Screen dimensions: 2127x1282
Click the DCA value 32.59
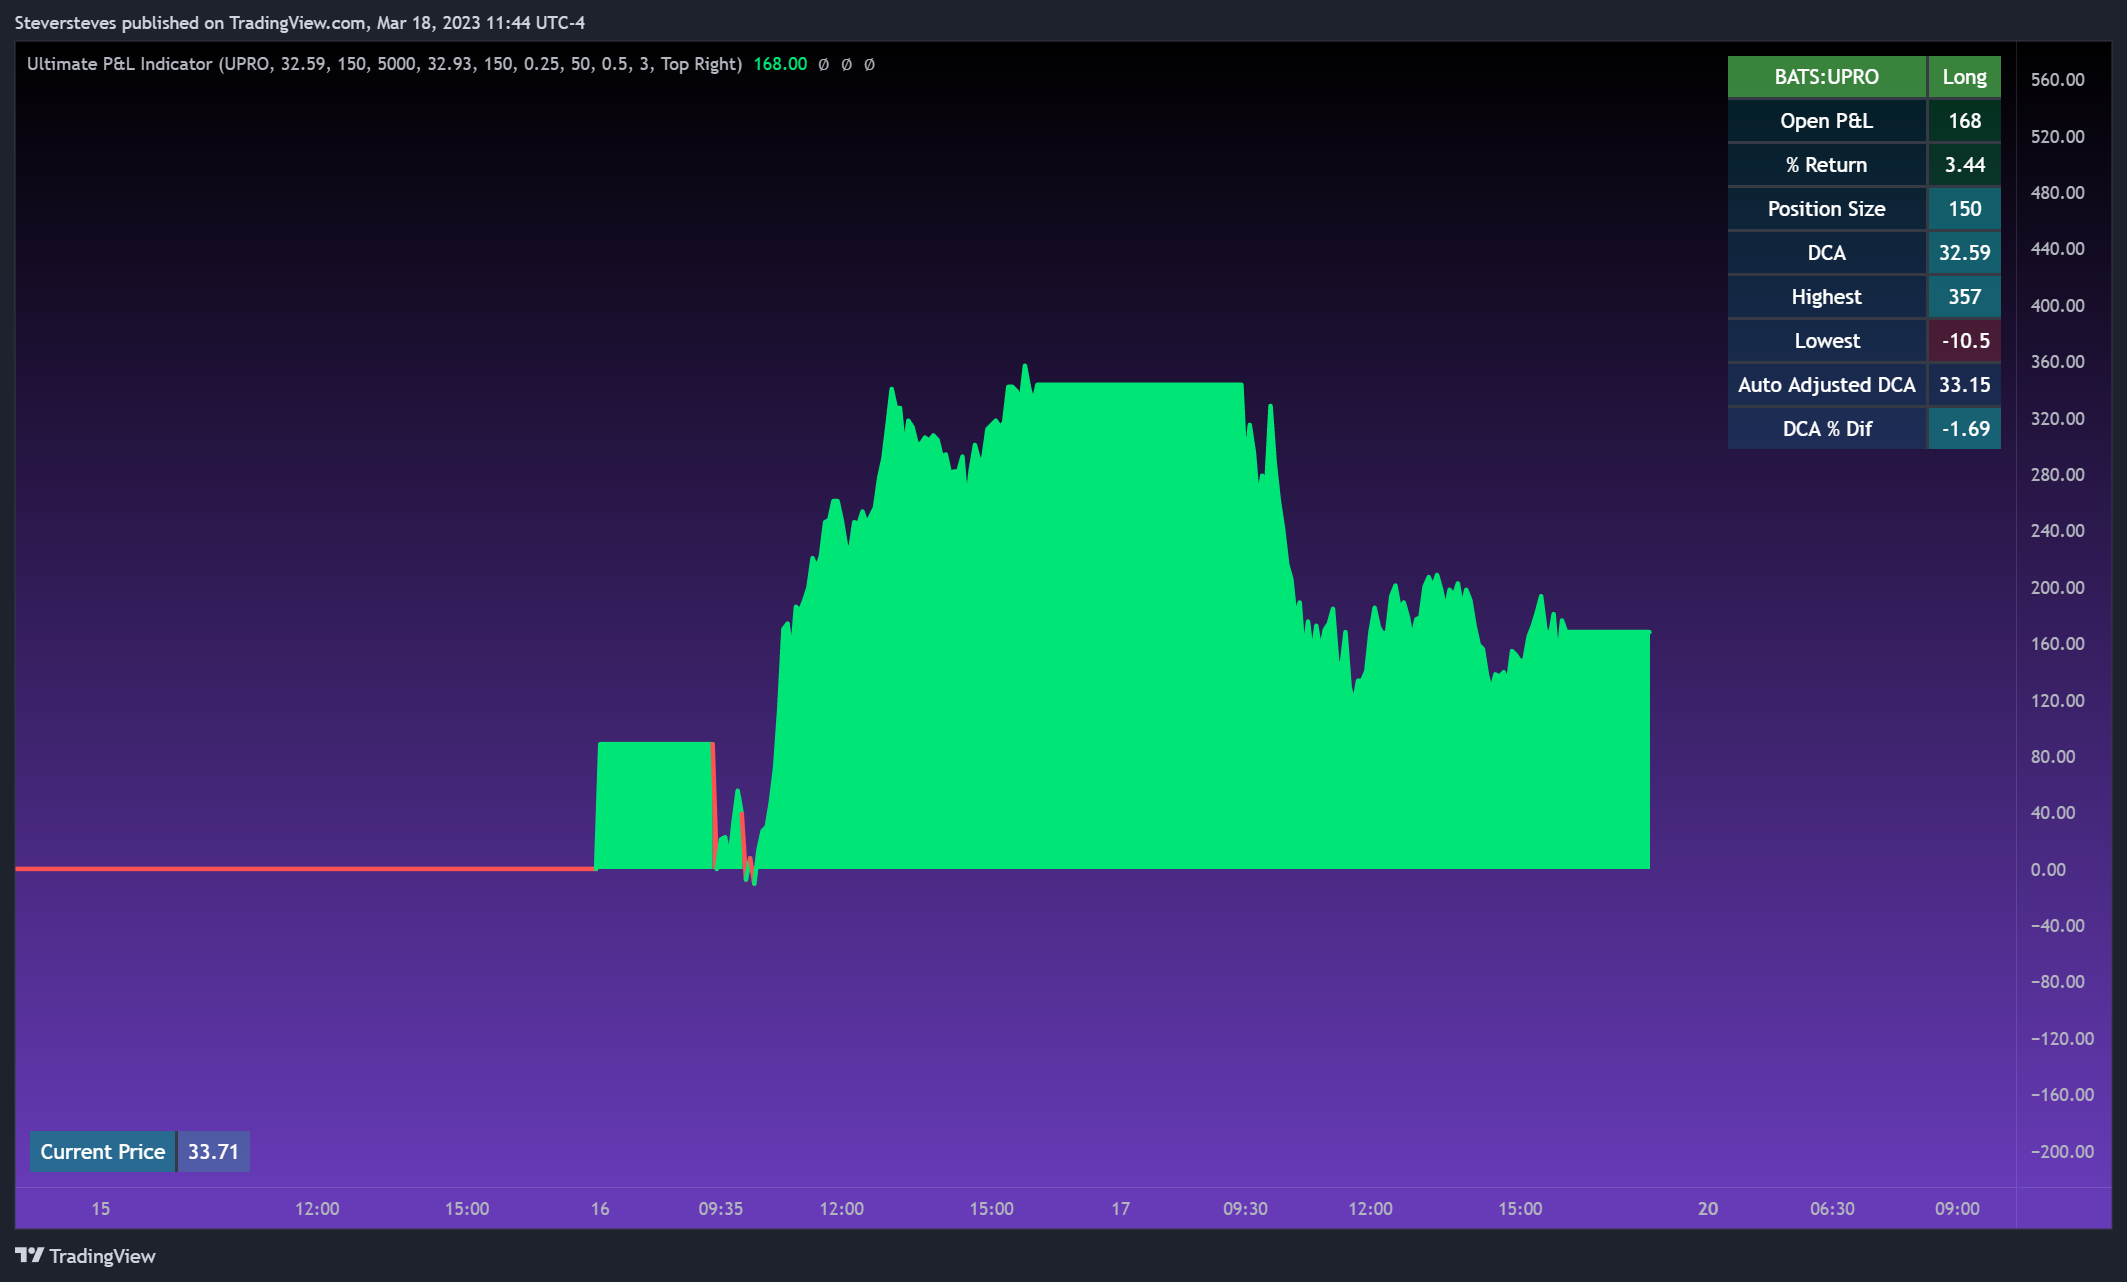(x=1964, y=253)
